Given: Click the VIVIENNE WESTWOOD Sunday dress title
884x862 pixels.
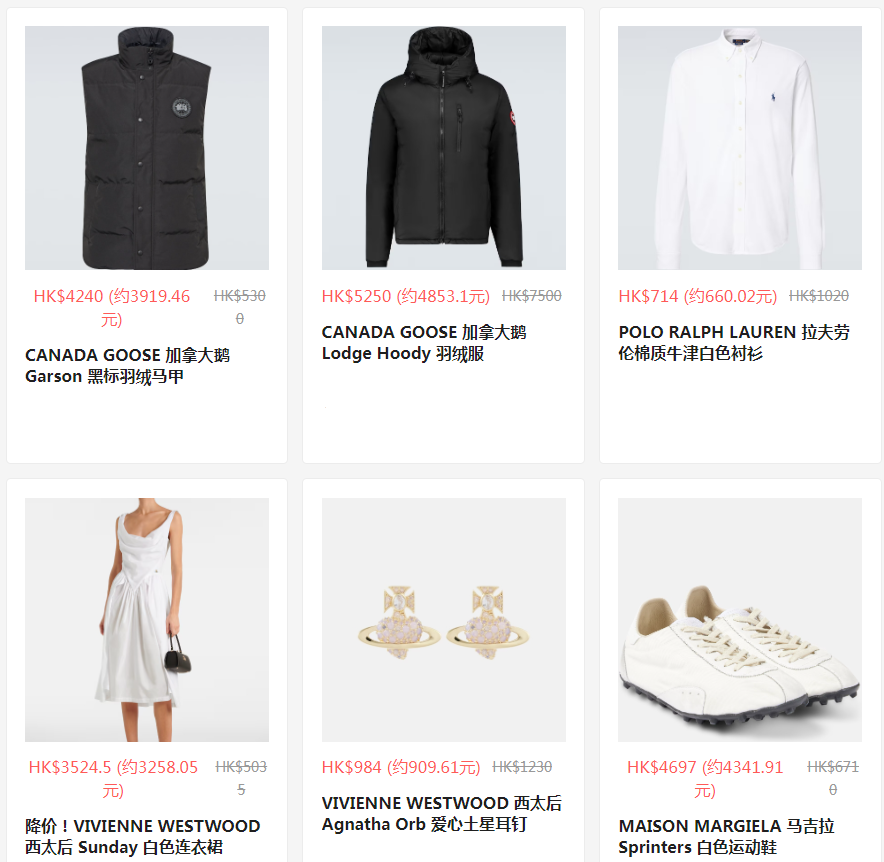Looking at the screenshot, I should [143, 837].
